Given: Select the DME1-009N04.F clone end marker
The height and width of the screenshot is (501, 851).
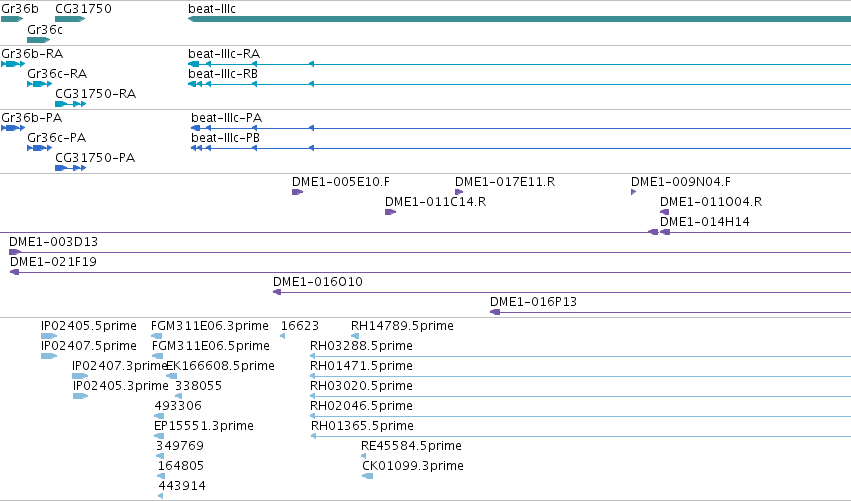Looking at the screenshot, I should [633, 192].
